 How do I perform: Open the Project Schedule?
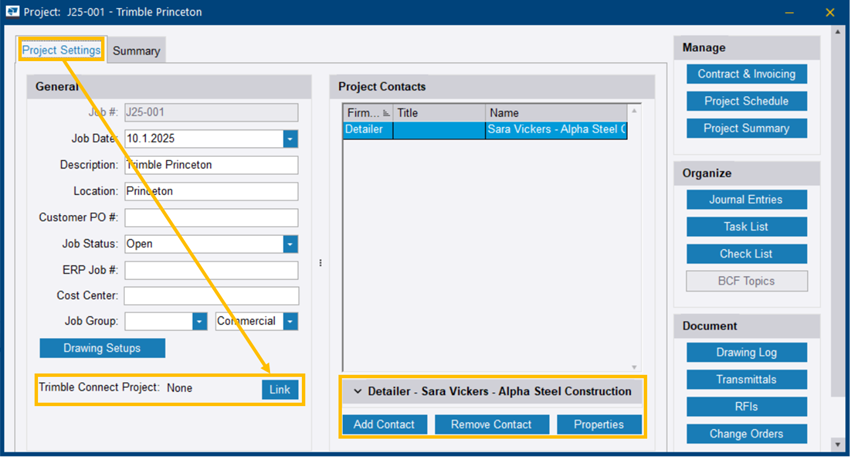pos(746,101)
